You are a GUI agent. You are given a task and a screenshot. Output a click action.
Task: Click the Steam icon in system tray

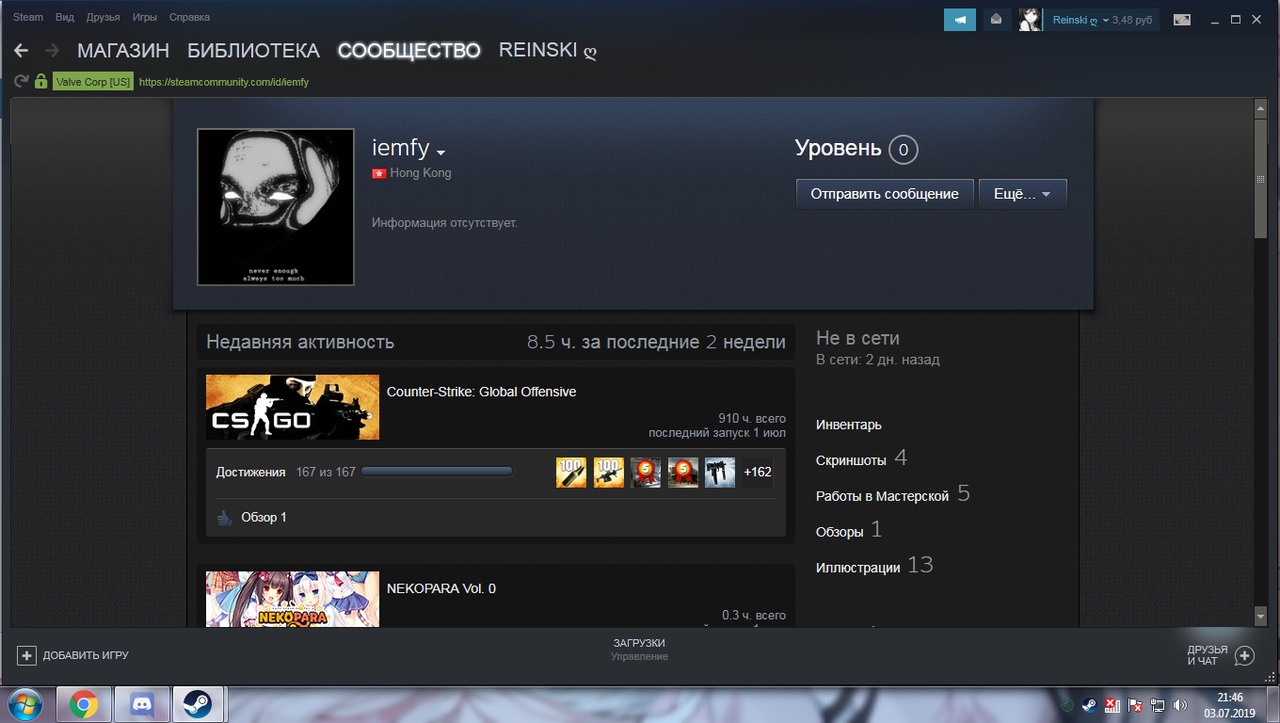[1090, 705]
